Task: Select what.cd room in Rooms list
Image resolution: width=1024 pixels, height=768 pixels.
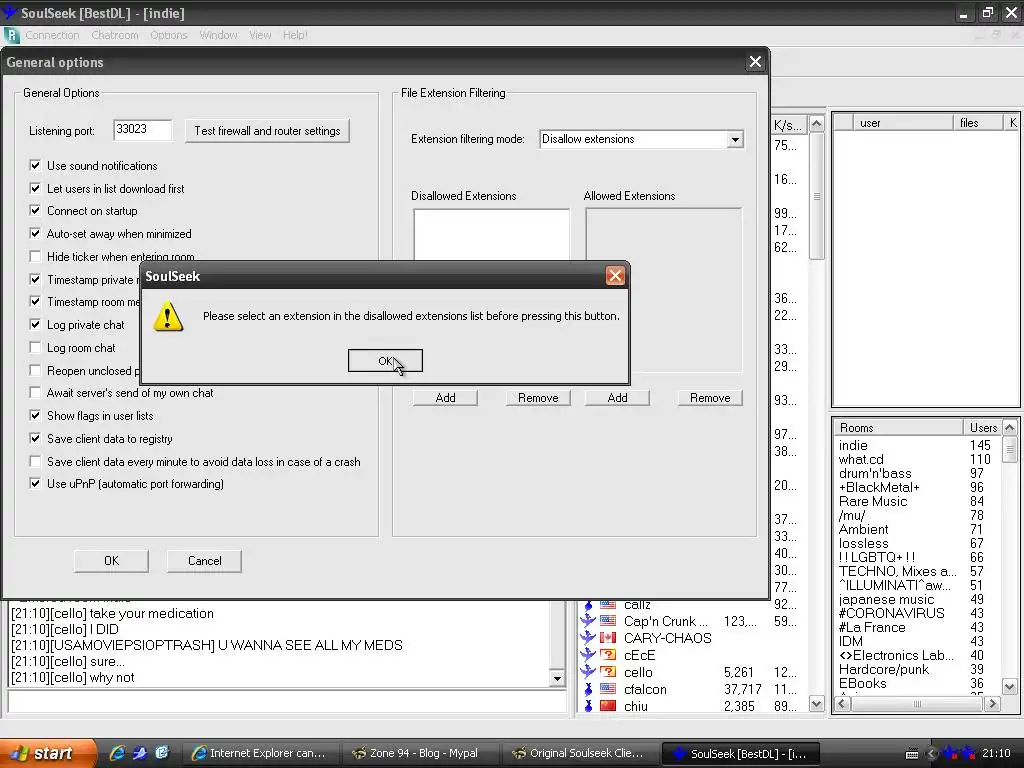Action: coord(861,459)
